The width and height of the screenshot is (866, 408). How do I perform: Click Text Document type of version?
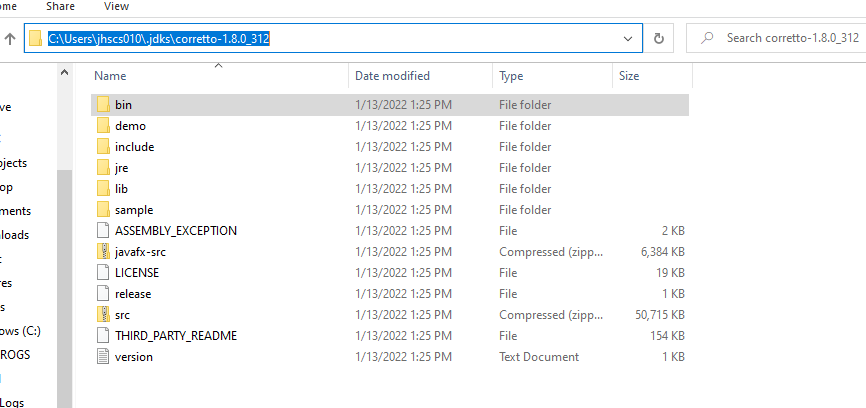click(x=539, y=357)
